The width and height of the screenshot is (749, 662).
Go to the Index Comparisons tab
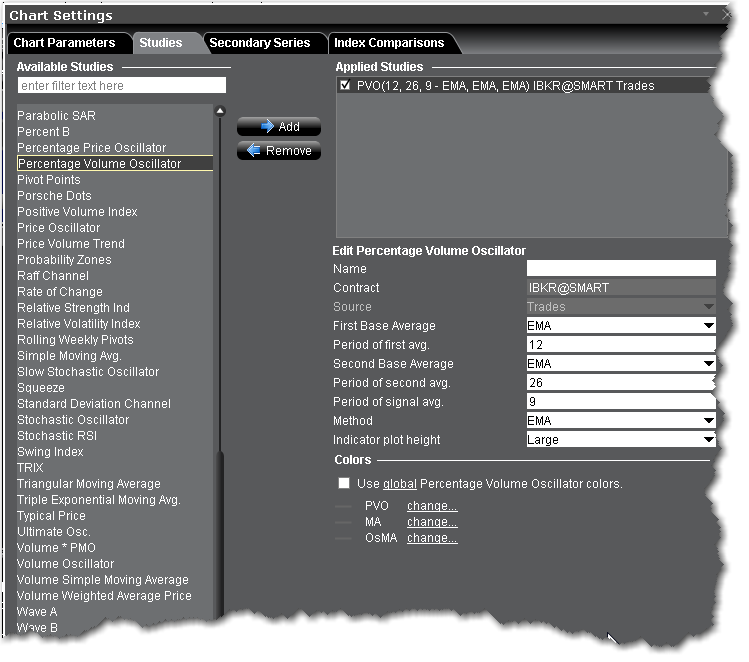[389, 43]
